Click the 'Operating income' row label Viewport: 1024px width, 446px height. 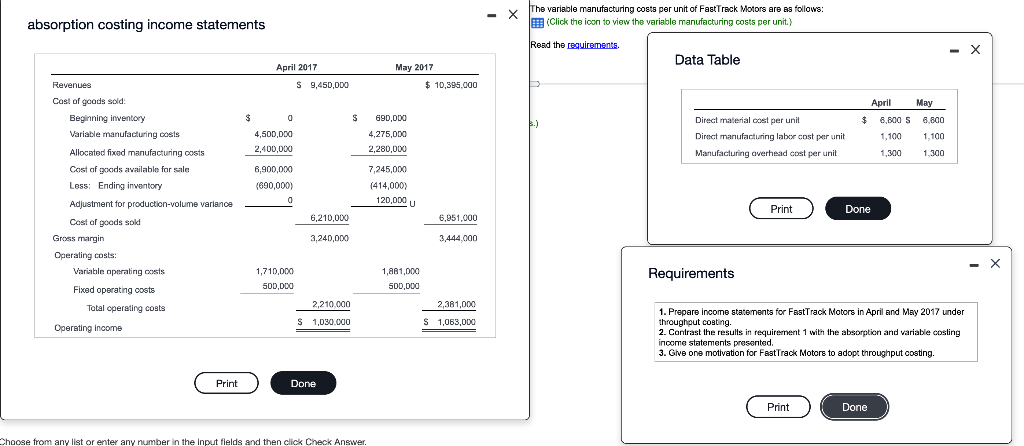(x=88, y=328)
